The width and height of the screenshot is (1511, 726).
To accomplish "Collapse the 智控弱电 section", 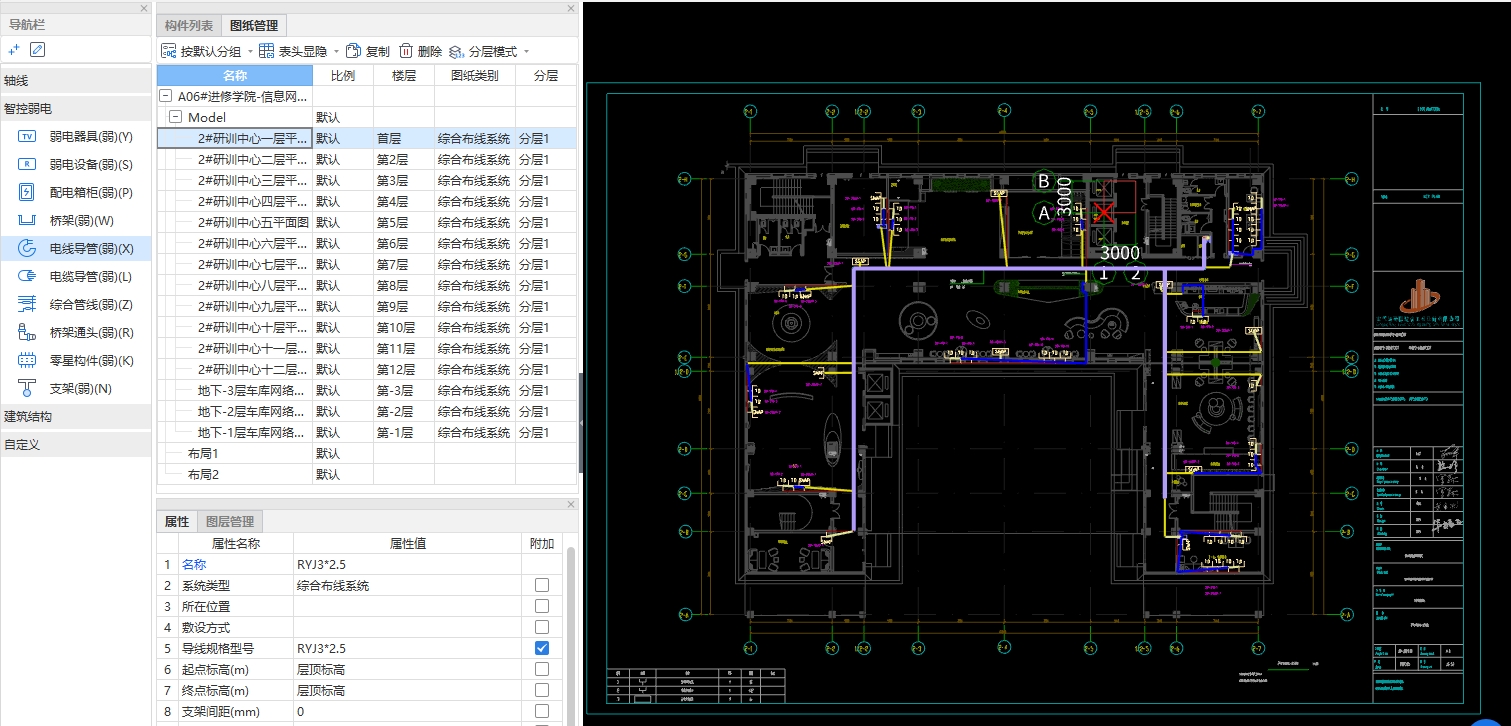I will click(x=76, y=108).
